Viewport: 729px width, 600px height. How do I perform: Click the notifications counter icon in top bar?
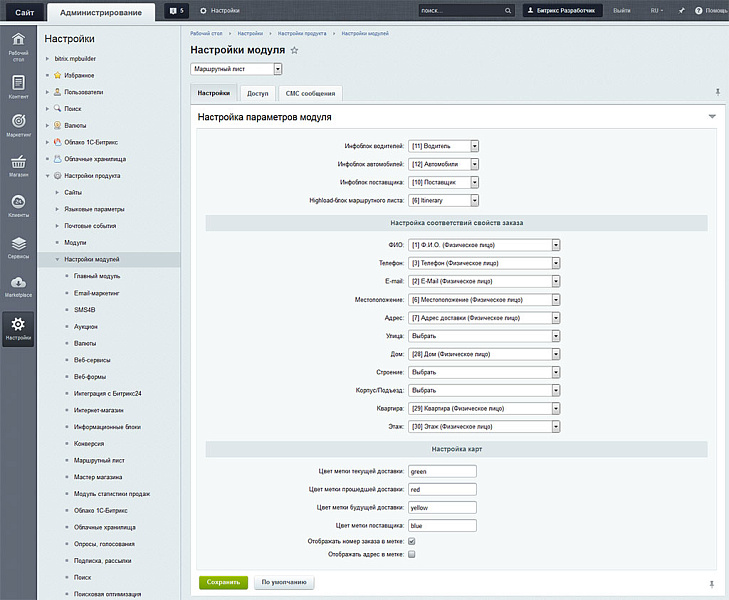[x=176, y=10]
